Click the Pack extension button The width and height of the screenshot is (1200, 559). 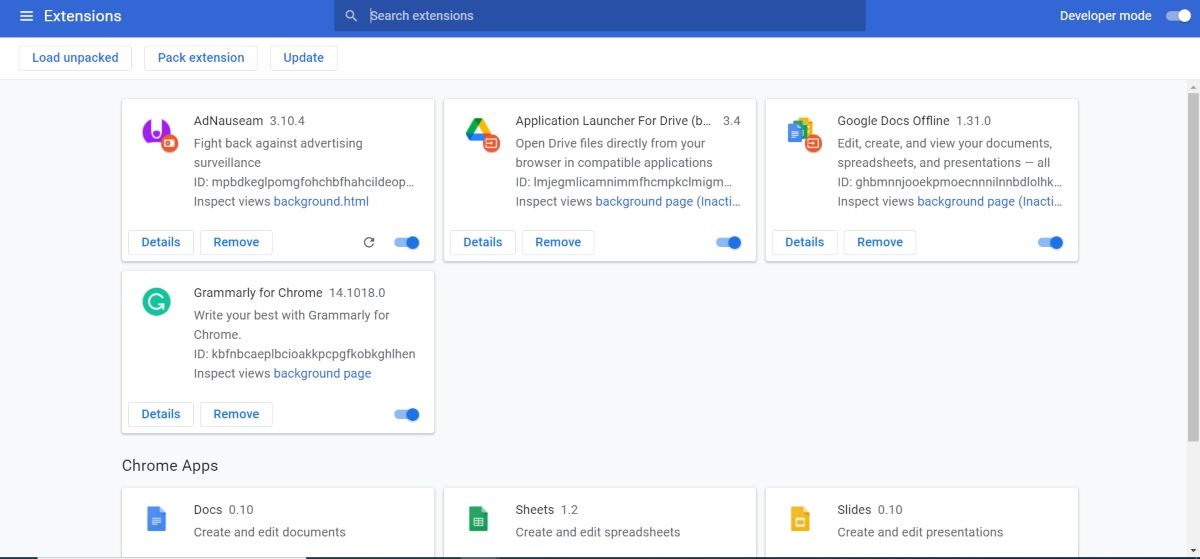tap(201, 58)
